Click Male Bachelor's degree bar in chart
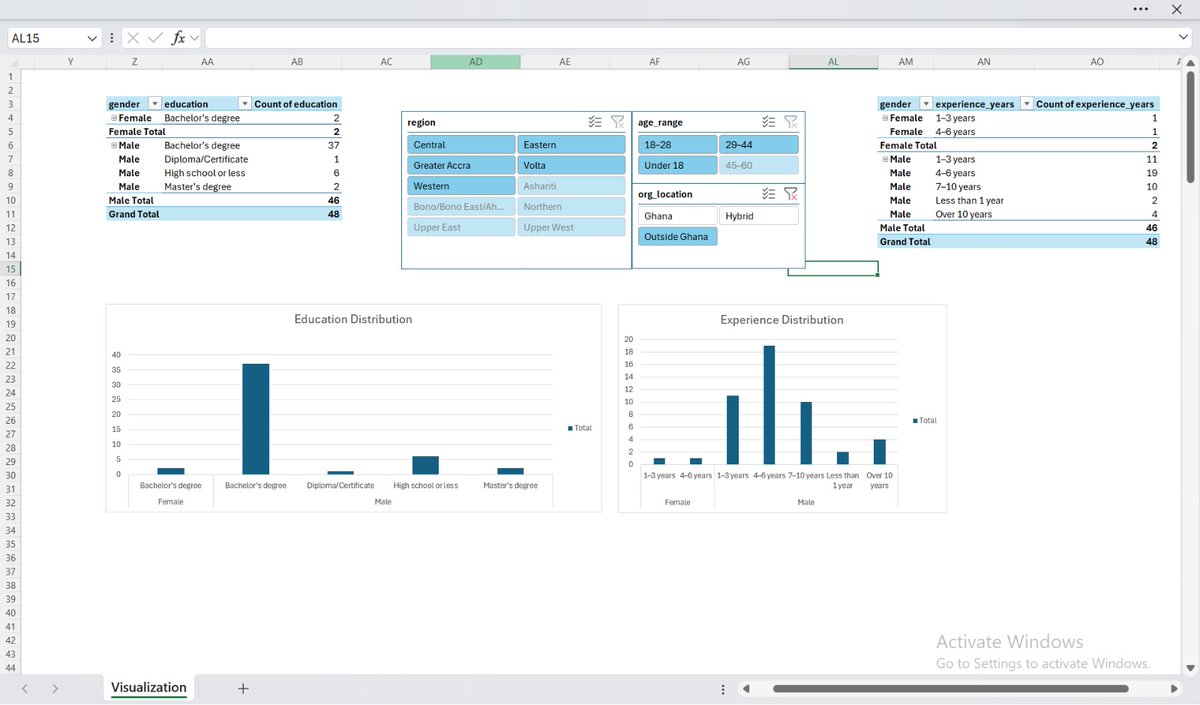This screenshot has height=705, width=1200. (x=256, y=419)
